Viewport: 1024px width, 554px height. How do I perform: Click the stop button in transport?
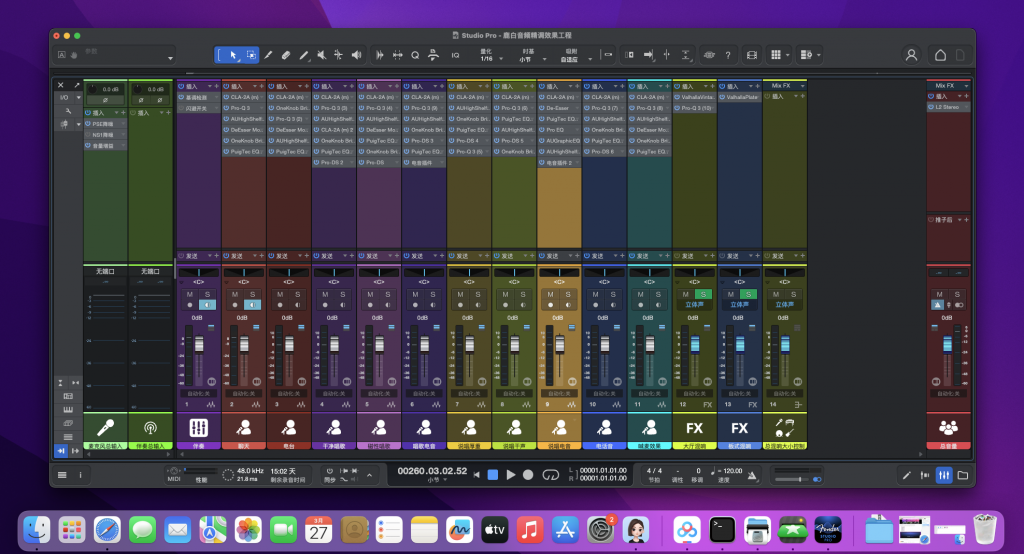(x=492, y=475)
